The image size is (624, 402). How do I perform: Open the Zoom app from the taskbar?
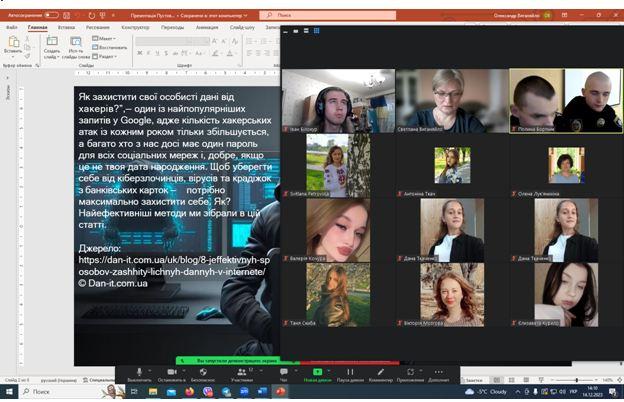pos(244,392)
